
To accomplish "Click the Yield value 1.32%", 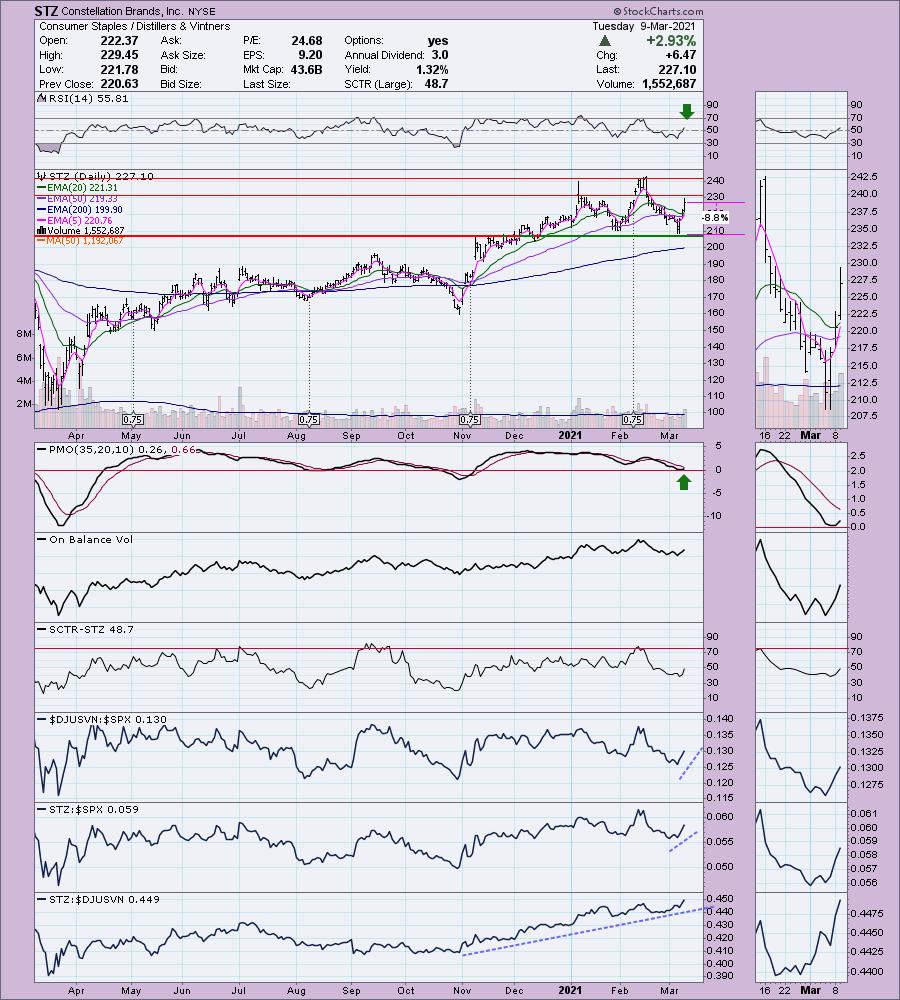I will [x=432, y=70].
